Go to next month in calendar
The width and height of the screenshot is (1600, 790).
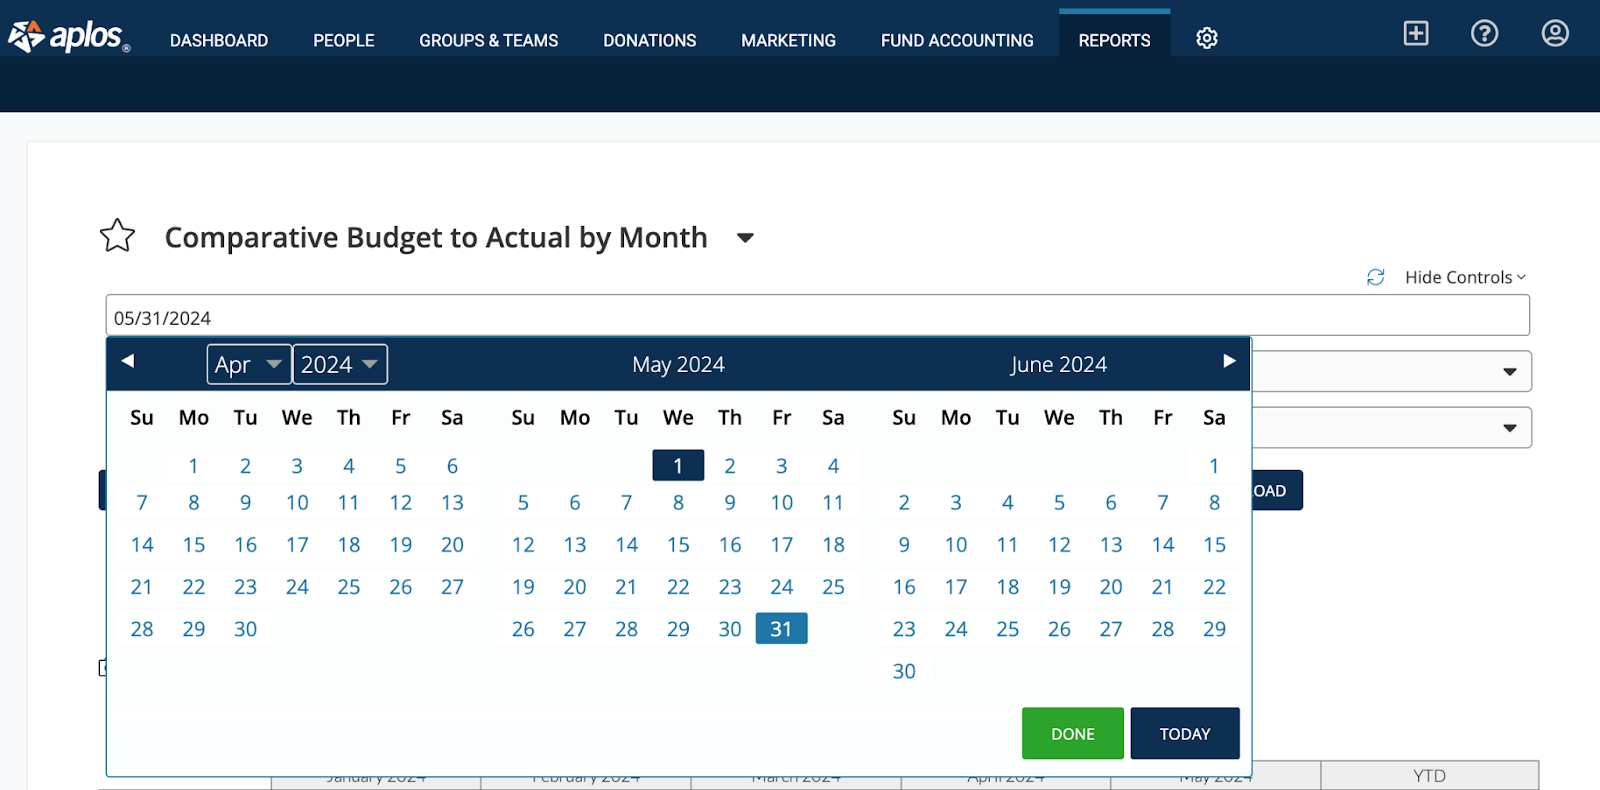point(1229,361)
